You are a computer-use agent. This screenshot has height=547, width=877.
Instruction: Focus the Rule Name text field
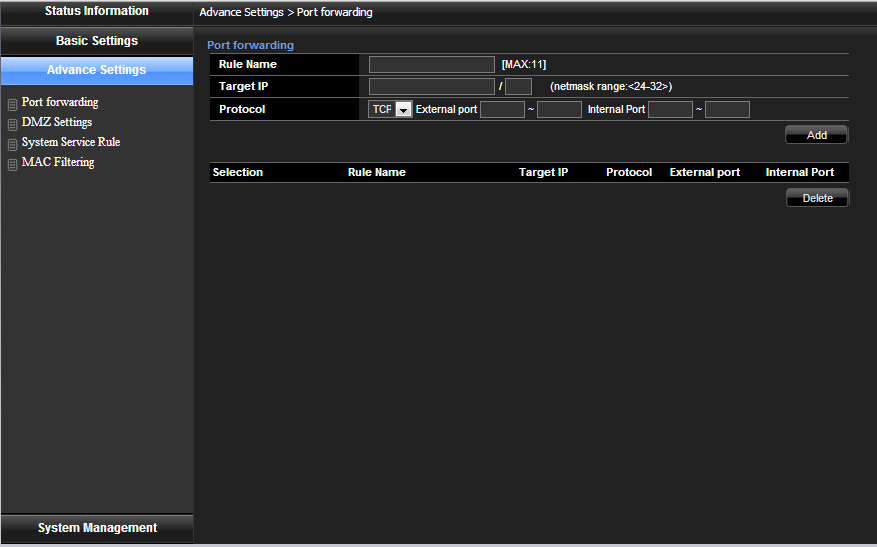431,65
